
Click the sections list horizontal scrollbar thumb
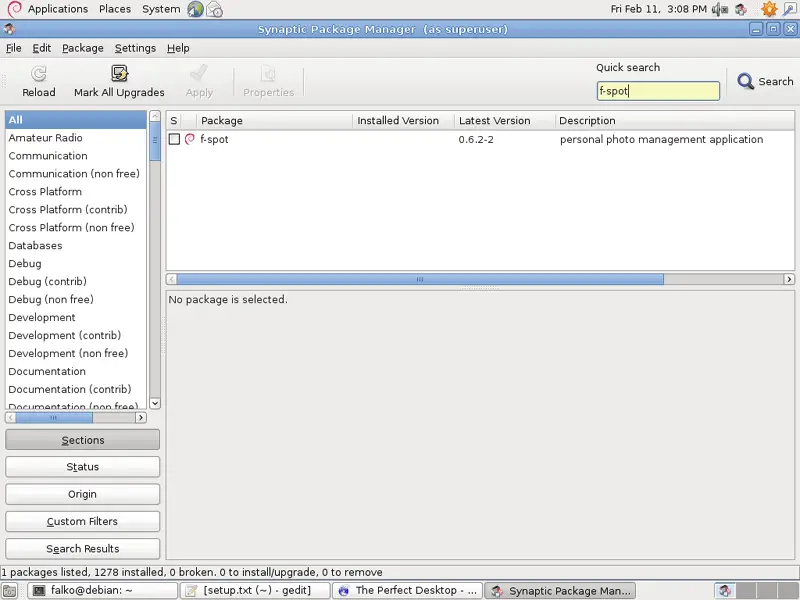coord(54,418)
